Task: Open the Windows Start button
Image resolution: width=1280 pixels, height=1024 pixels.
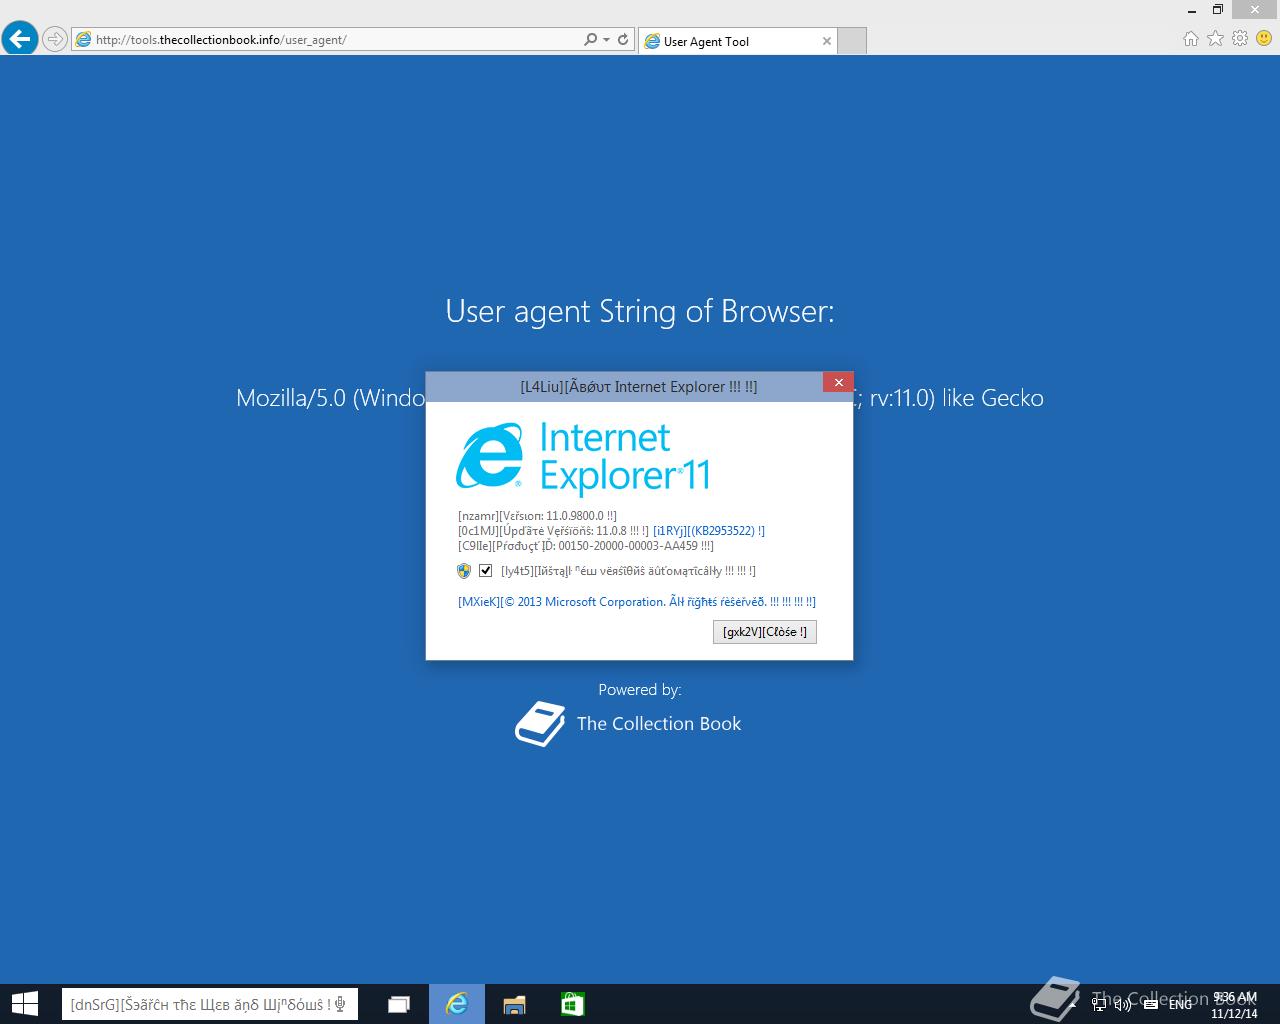Action: click(x=24, y=1004)
